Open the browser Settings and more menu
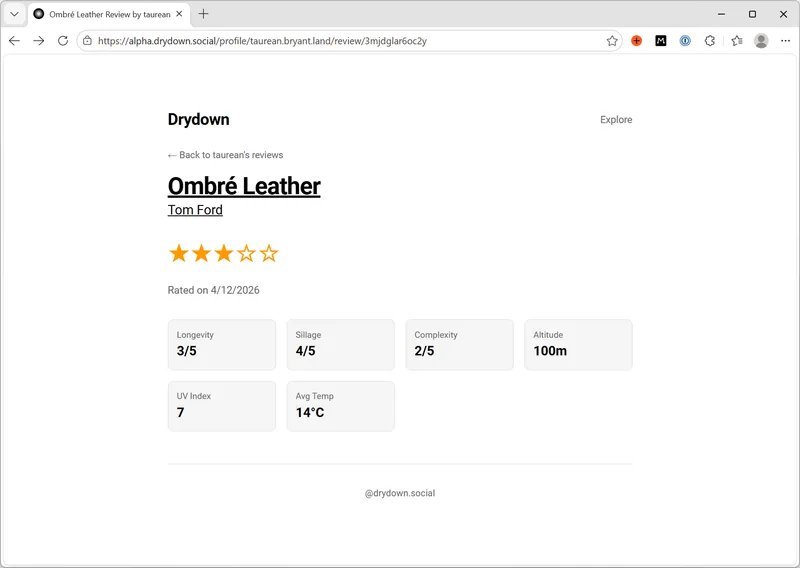 785,41
